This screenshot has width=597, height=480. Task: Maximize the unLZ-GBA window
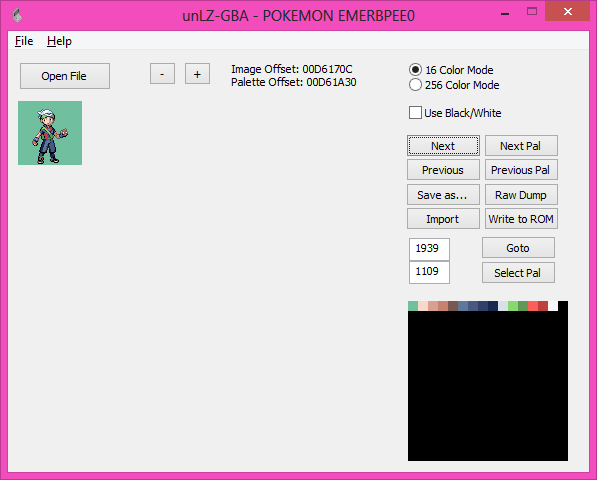click(x=532, y=12)
